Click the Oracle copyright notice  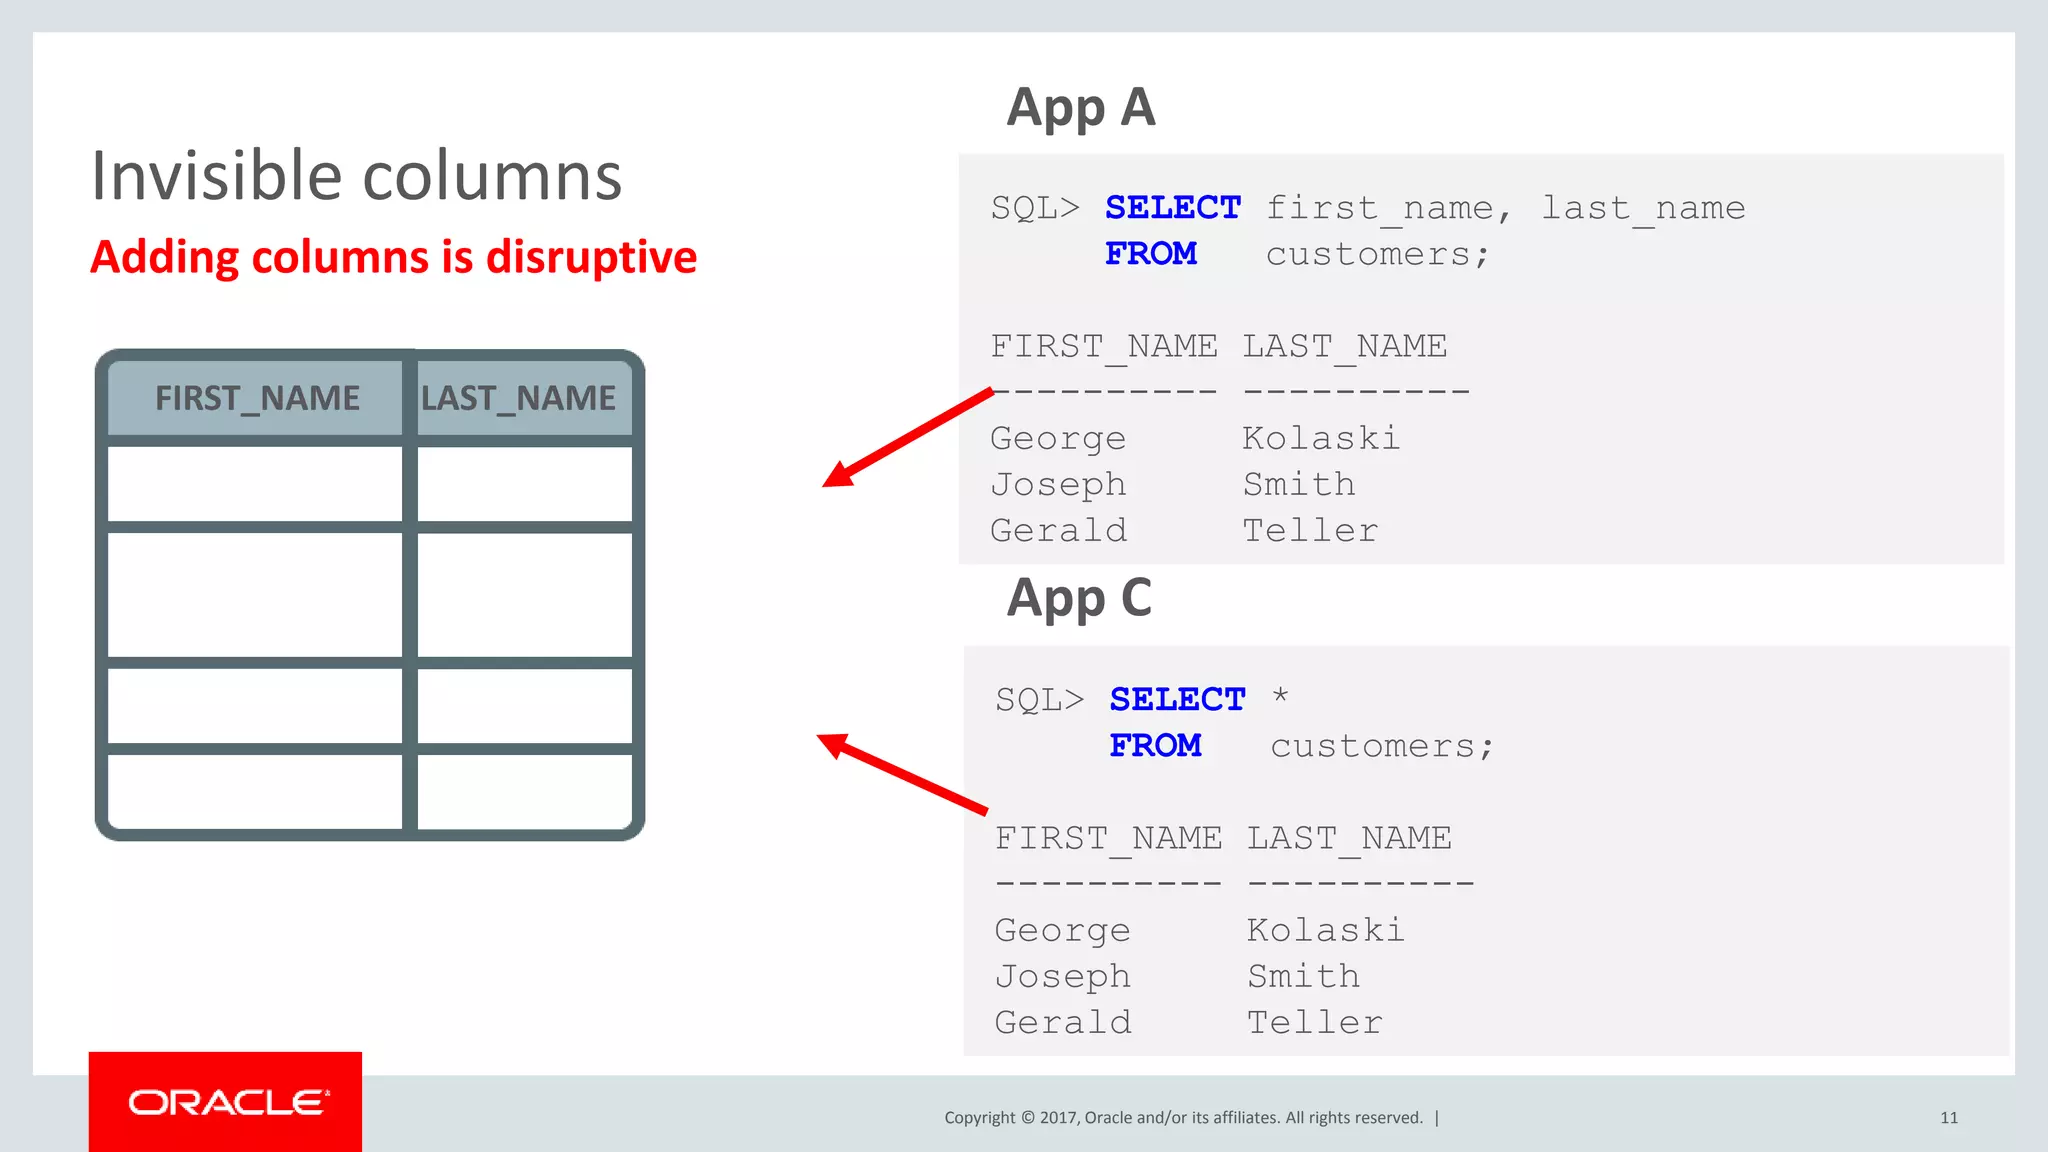pos(1183,1118)
